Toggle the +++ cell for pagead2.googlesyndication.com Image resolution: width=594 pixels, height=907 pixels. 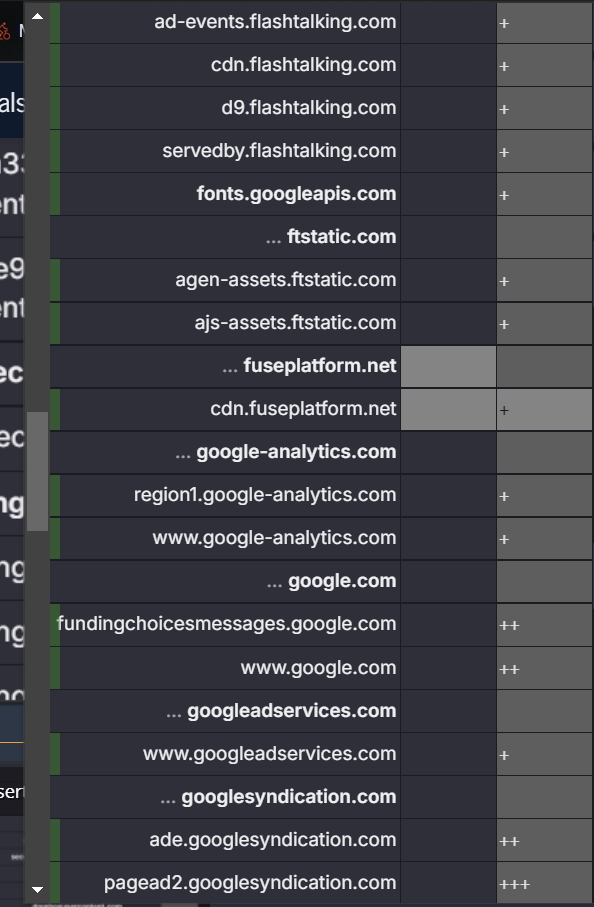544,883
